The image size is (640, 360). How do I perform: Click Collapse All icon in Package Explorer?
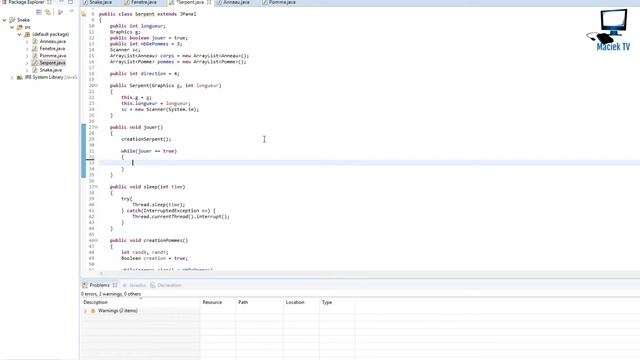tap(39, 12)
